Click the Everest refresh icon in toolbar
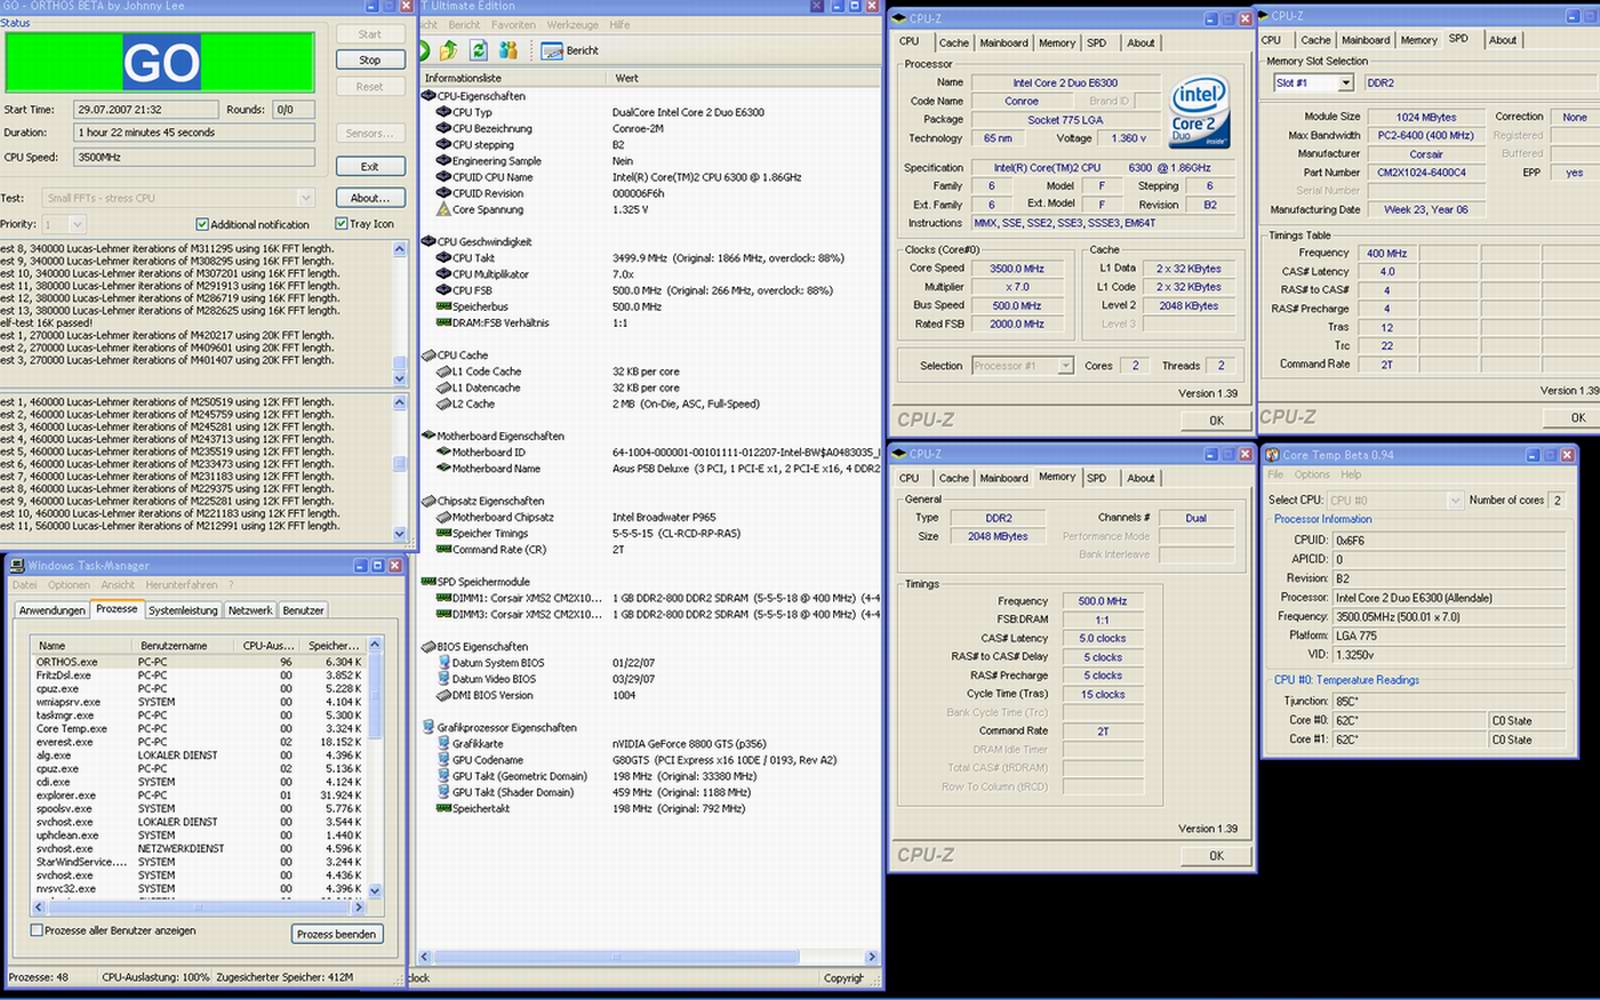The height and width of the screenshot is (1000, 1600). pyautogui.click(x=479, y=50)
